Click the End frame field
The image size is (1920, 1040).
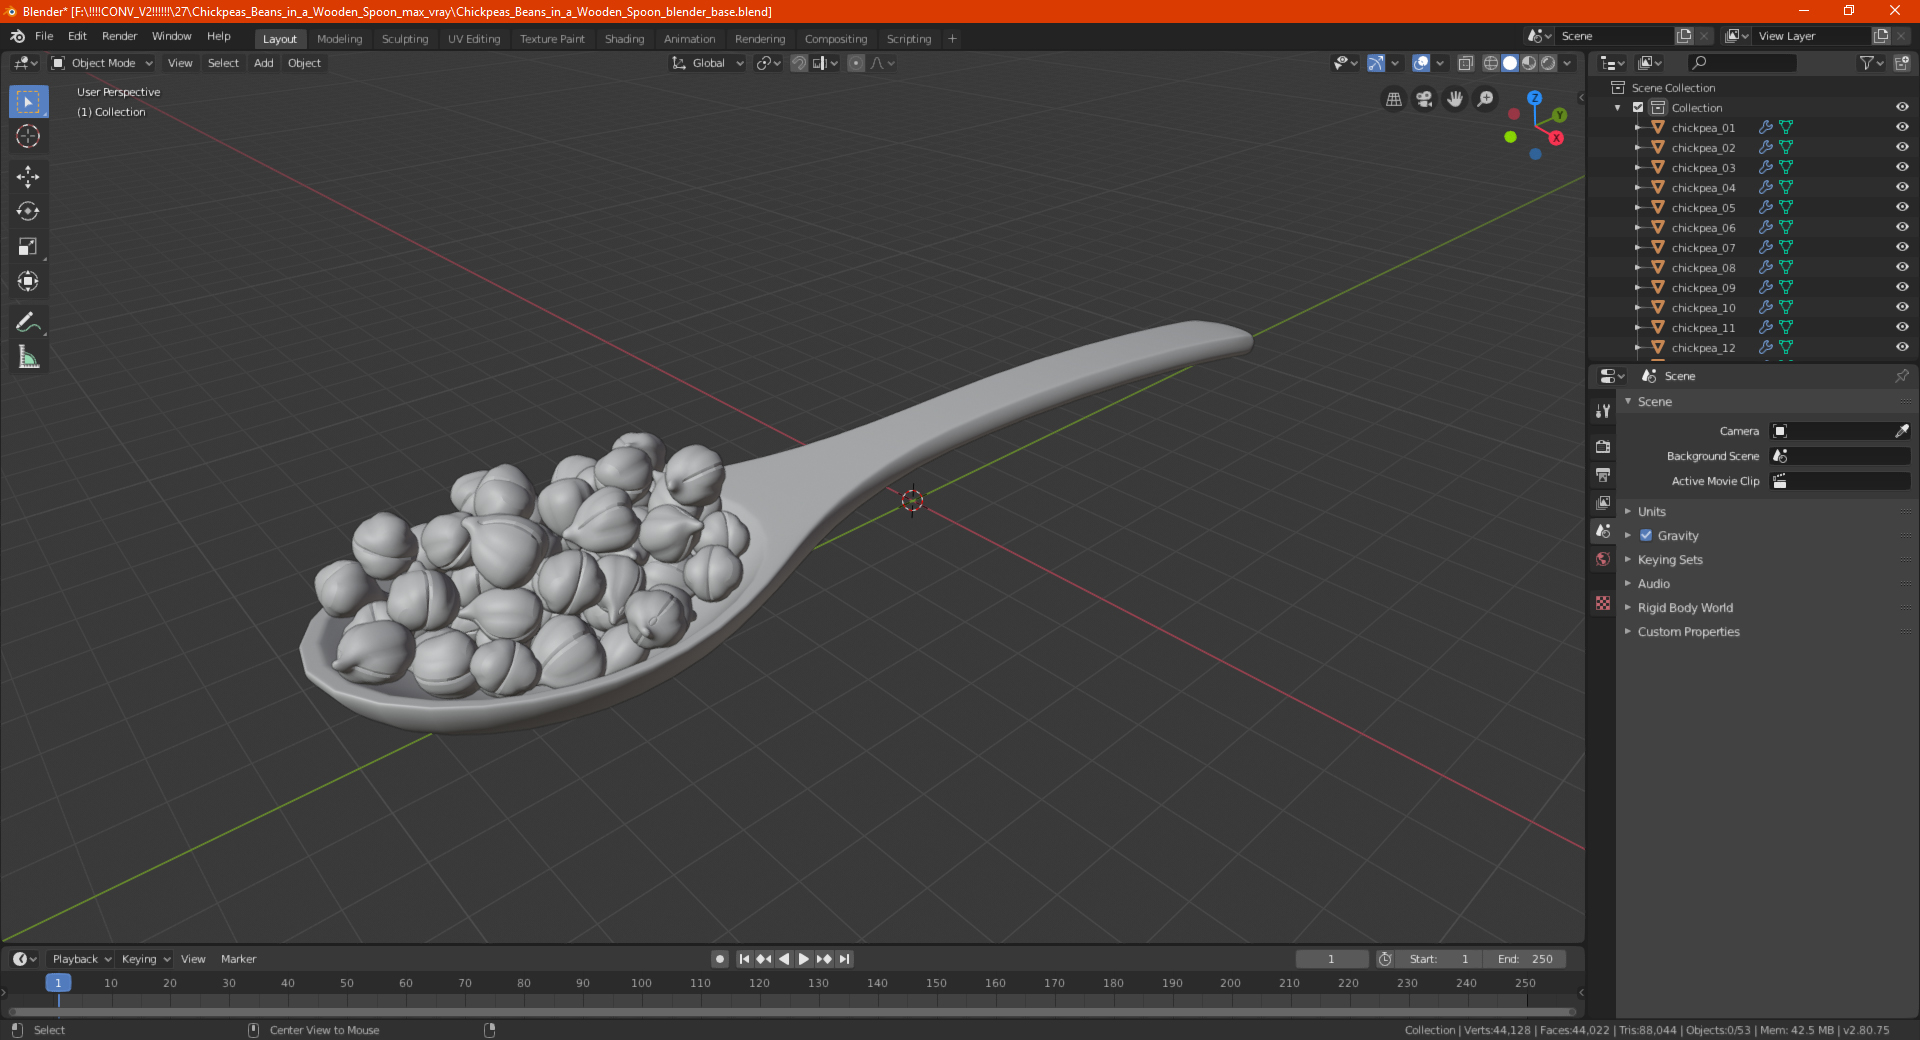(x=1525, y=959)
